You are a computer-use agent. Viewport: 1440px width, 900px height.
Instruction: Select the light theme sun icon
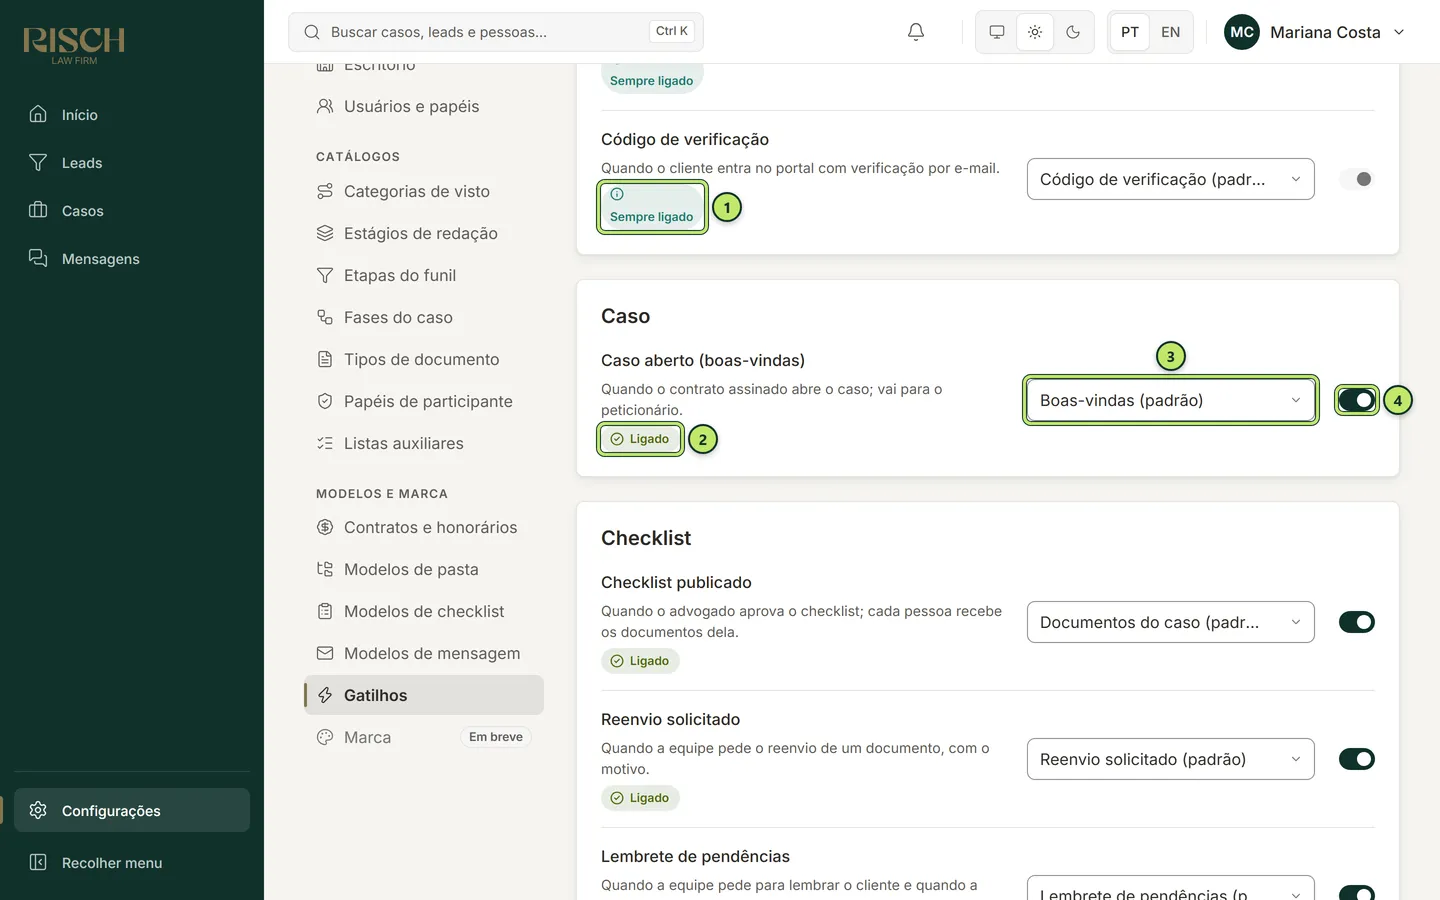pyautogui.click(x=1035, y=32)
